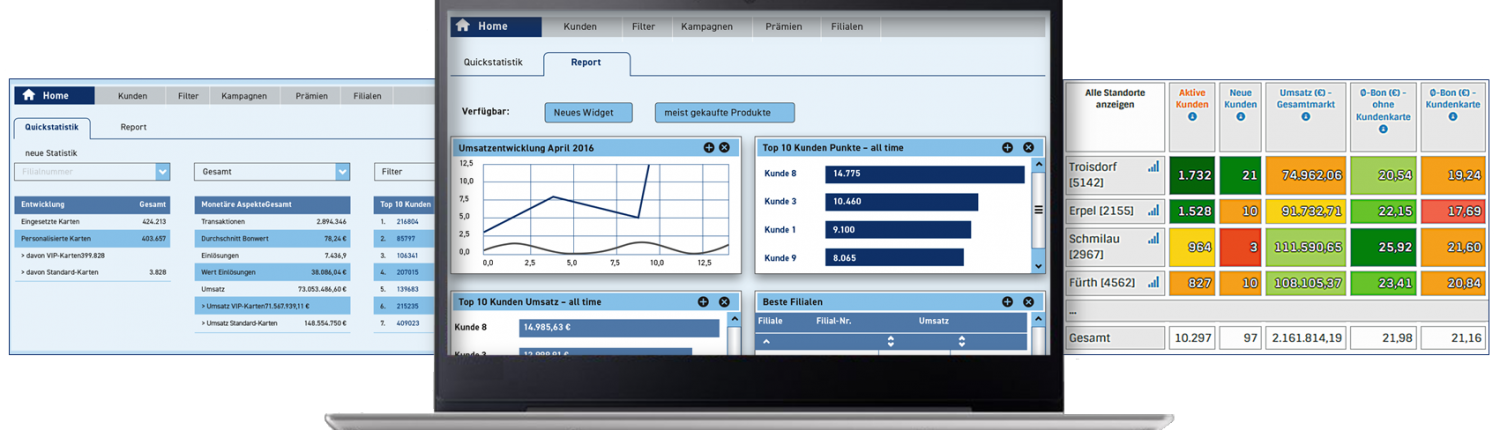The width and height of the screenshot is (1500, 430).
Task: Open the Filter dropdown field in left window
Action: [x=404, y=172]
